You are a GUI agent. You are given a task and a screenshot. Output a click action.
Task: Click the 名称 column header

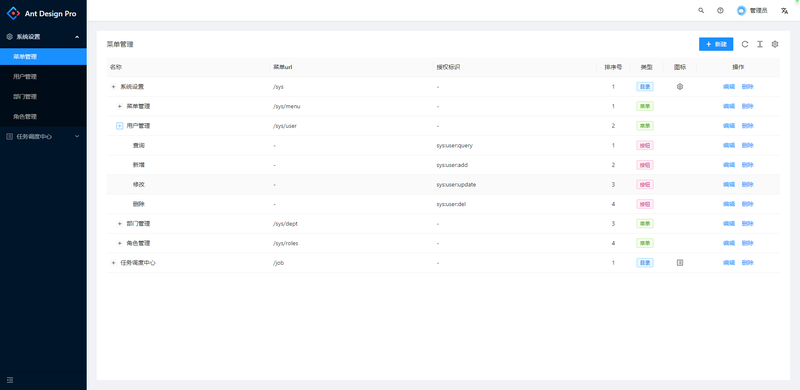[188, 67]
